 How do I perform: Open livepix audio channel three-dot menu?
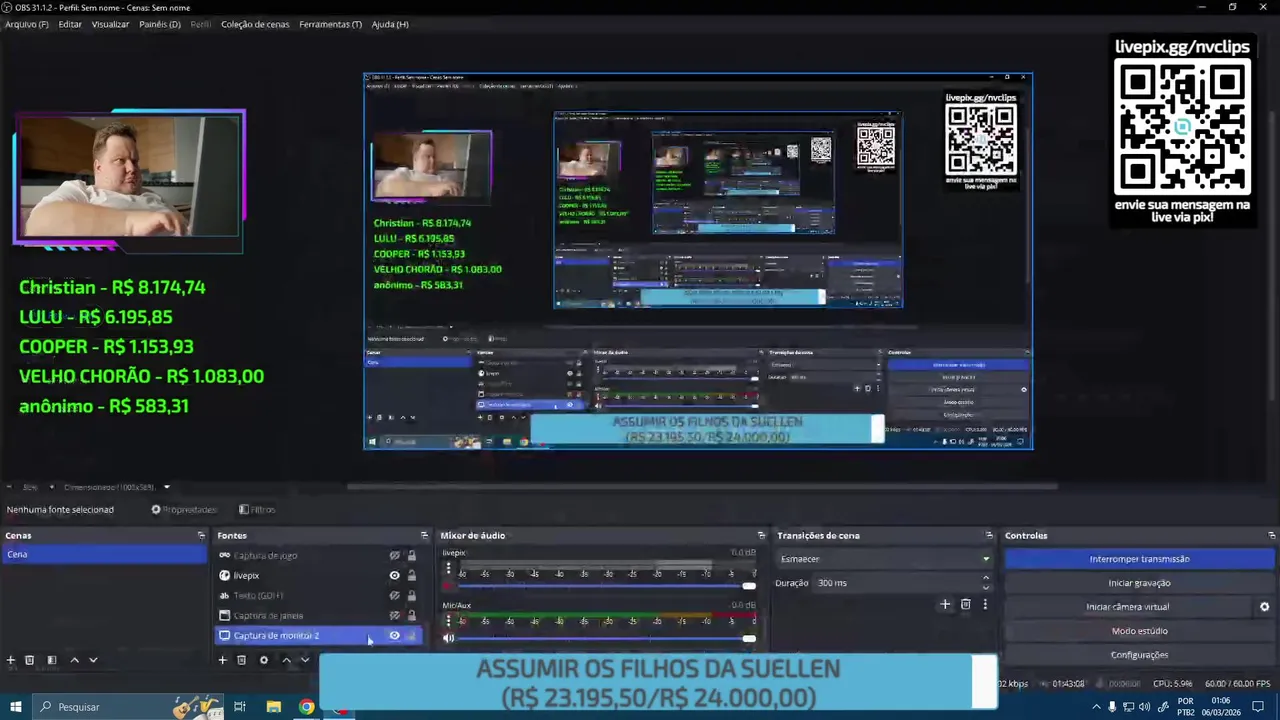[x=448, y=568]
